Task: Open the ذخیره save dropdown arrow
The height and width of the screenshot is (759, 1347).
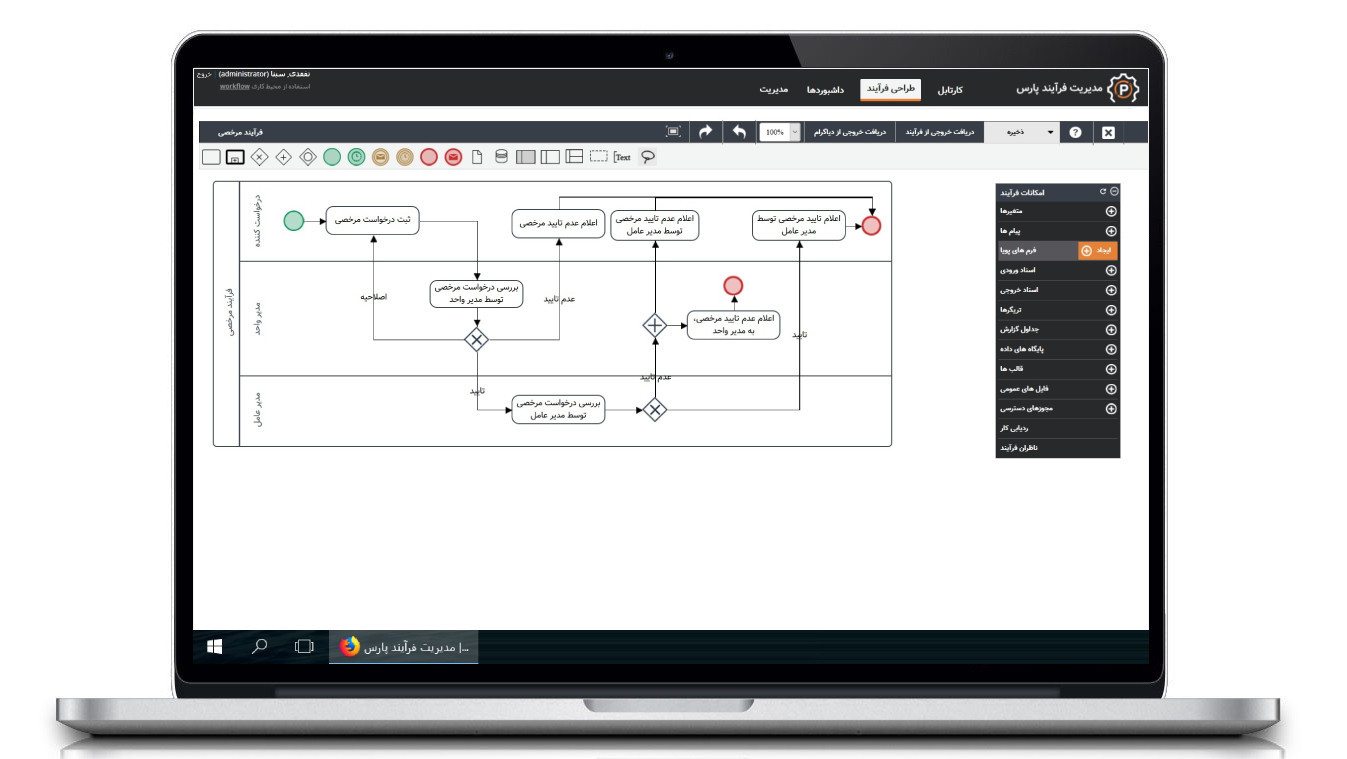Action: (x=1049, y=132)
